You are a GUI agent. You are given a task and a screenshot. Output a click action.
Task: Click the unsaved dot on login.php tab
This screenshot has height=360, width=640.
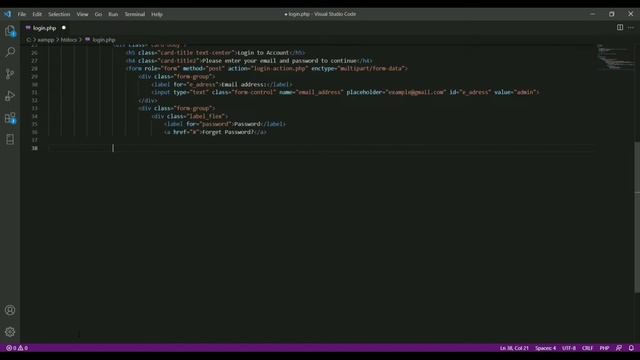point(64,28)
